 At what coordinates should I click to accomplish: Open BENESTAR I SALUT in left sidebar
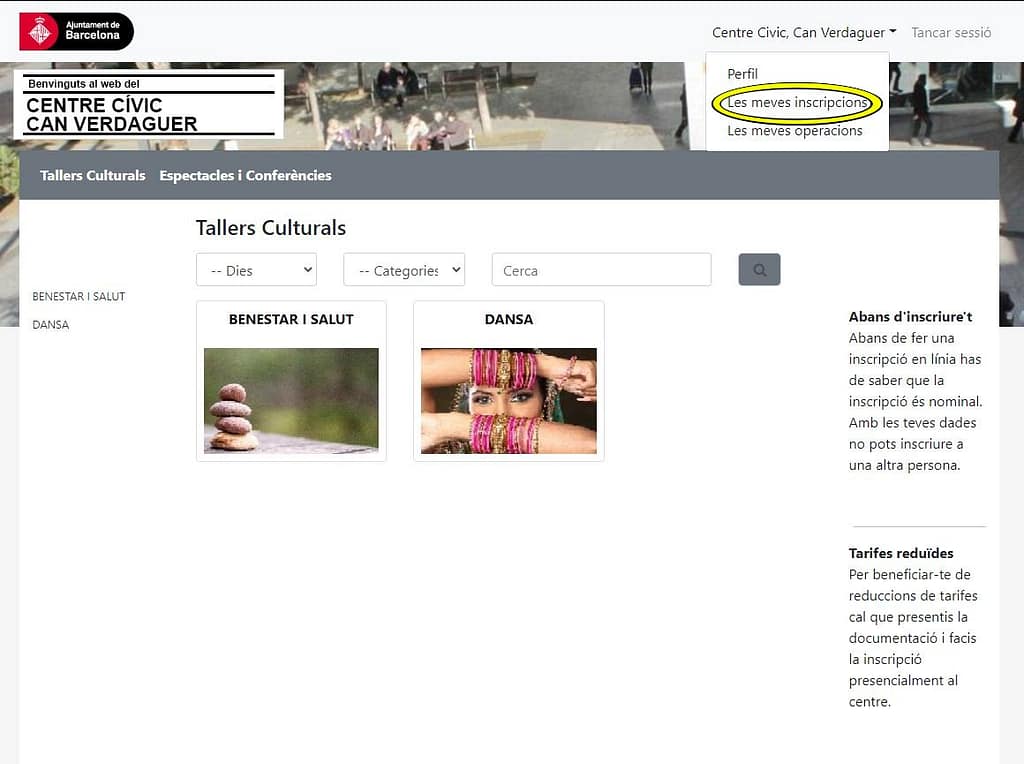[x=79, y=297]
